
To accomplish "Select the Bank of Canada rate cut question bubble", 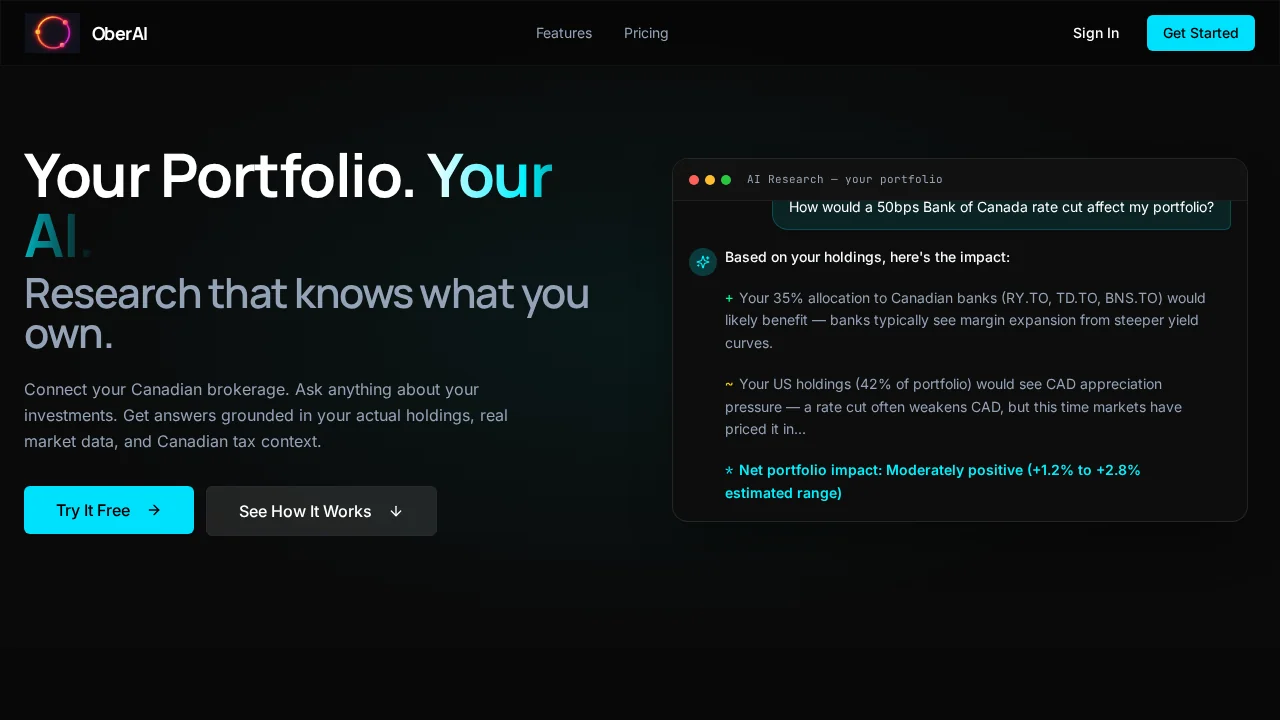I will pyautogui.click(x=1000, y=210).
